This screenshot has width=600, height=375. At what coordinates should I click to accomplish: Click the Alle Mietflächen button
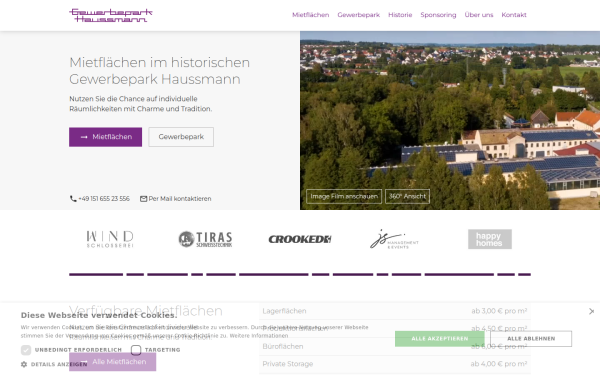click(112, 362)
